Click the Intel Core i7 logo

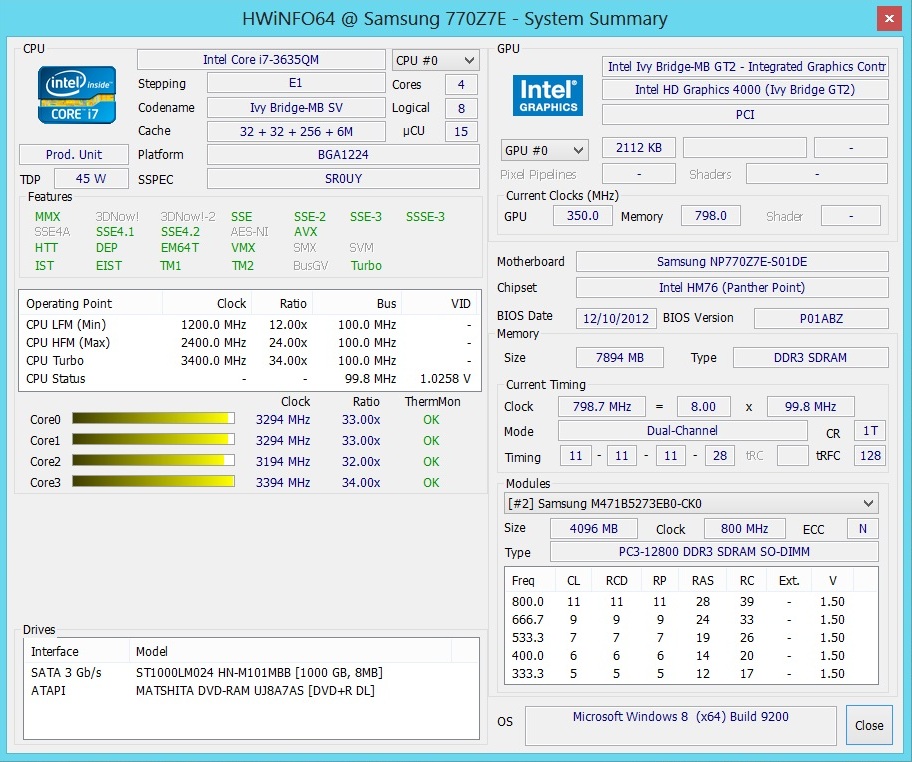(x=77, y=95)
